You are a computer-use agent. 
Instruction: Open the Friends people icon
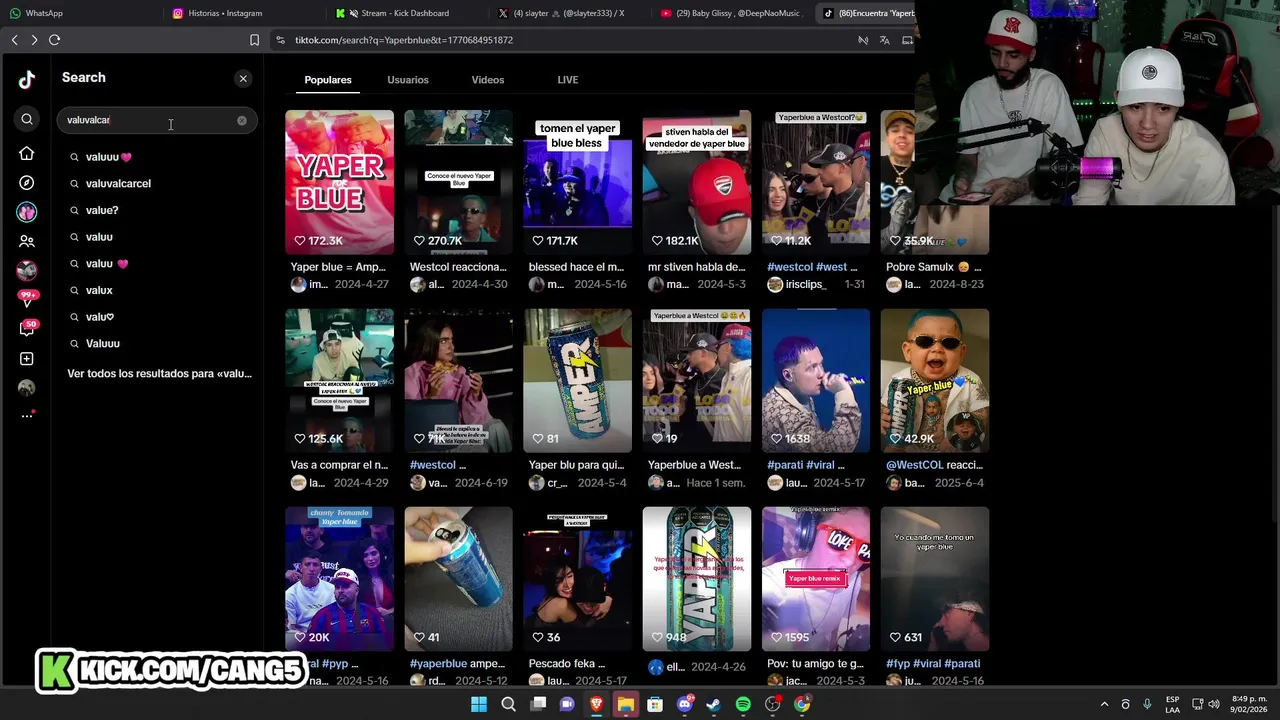pyautogui.click(x=27, y=241)
